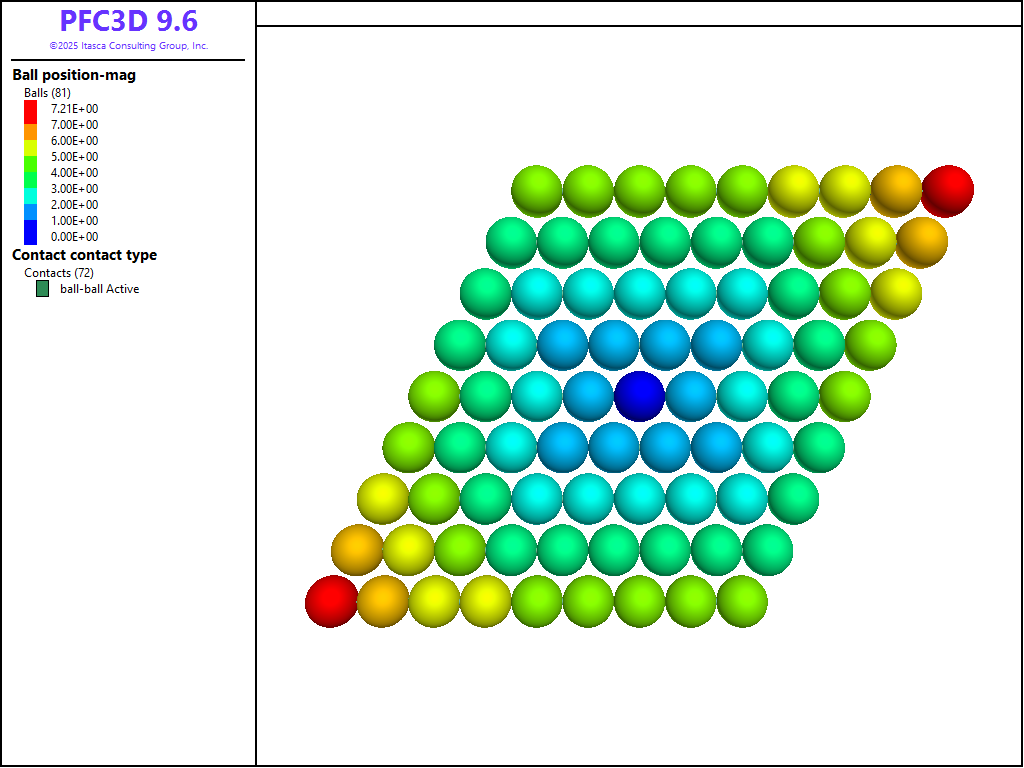Select the orange ball in the top row
Image resolution: width=1024 pixels, height=768 pixels.
tap(896, 190)
